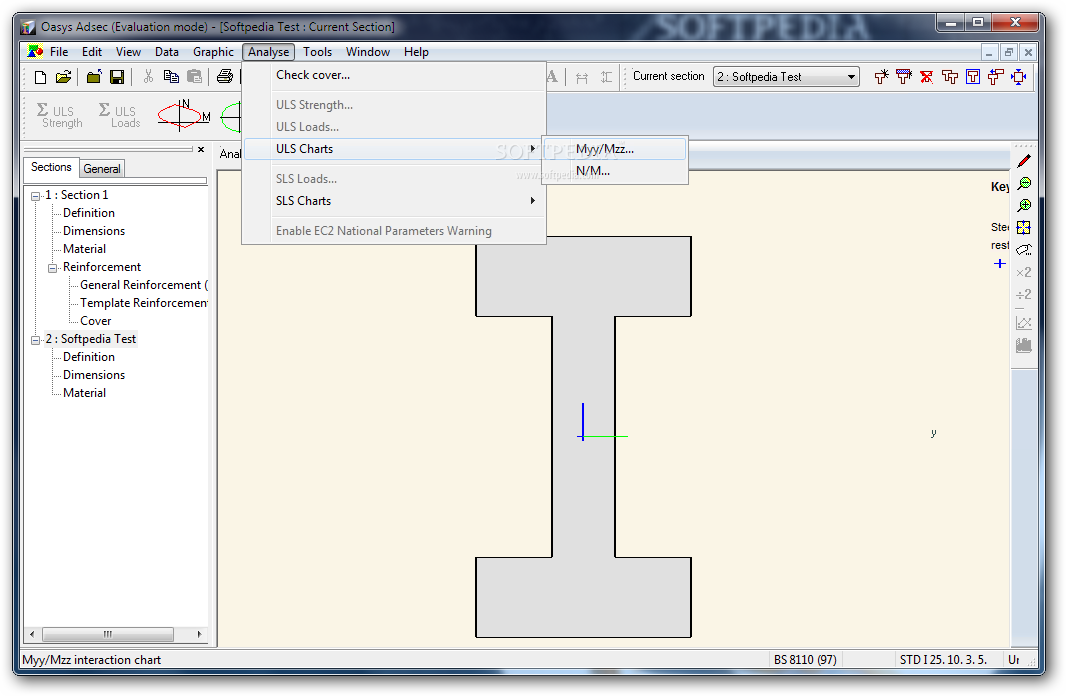This screenshot has width=1066, height=696.
Task: Open the Data menu
Action: click(167, 52)
